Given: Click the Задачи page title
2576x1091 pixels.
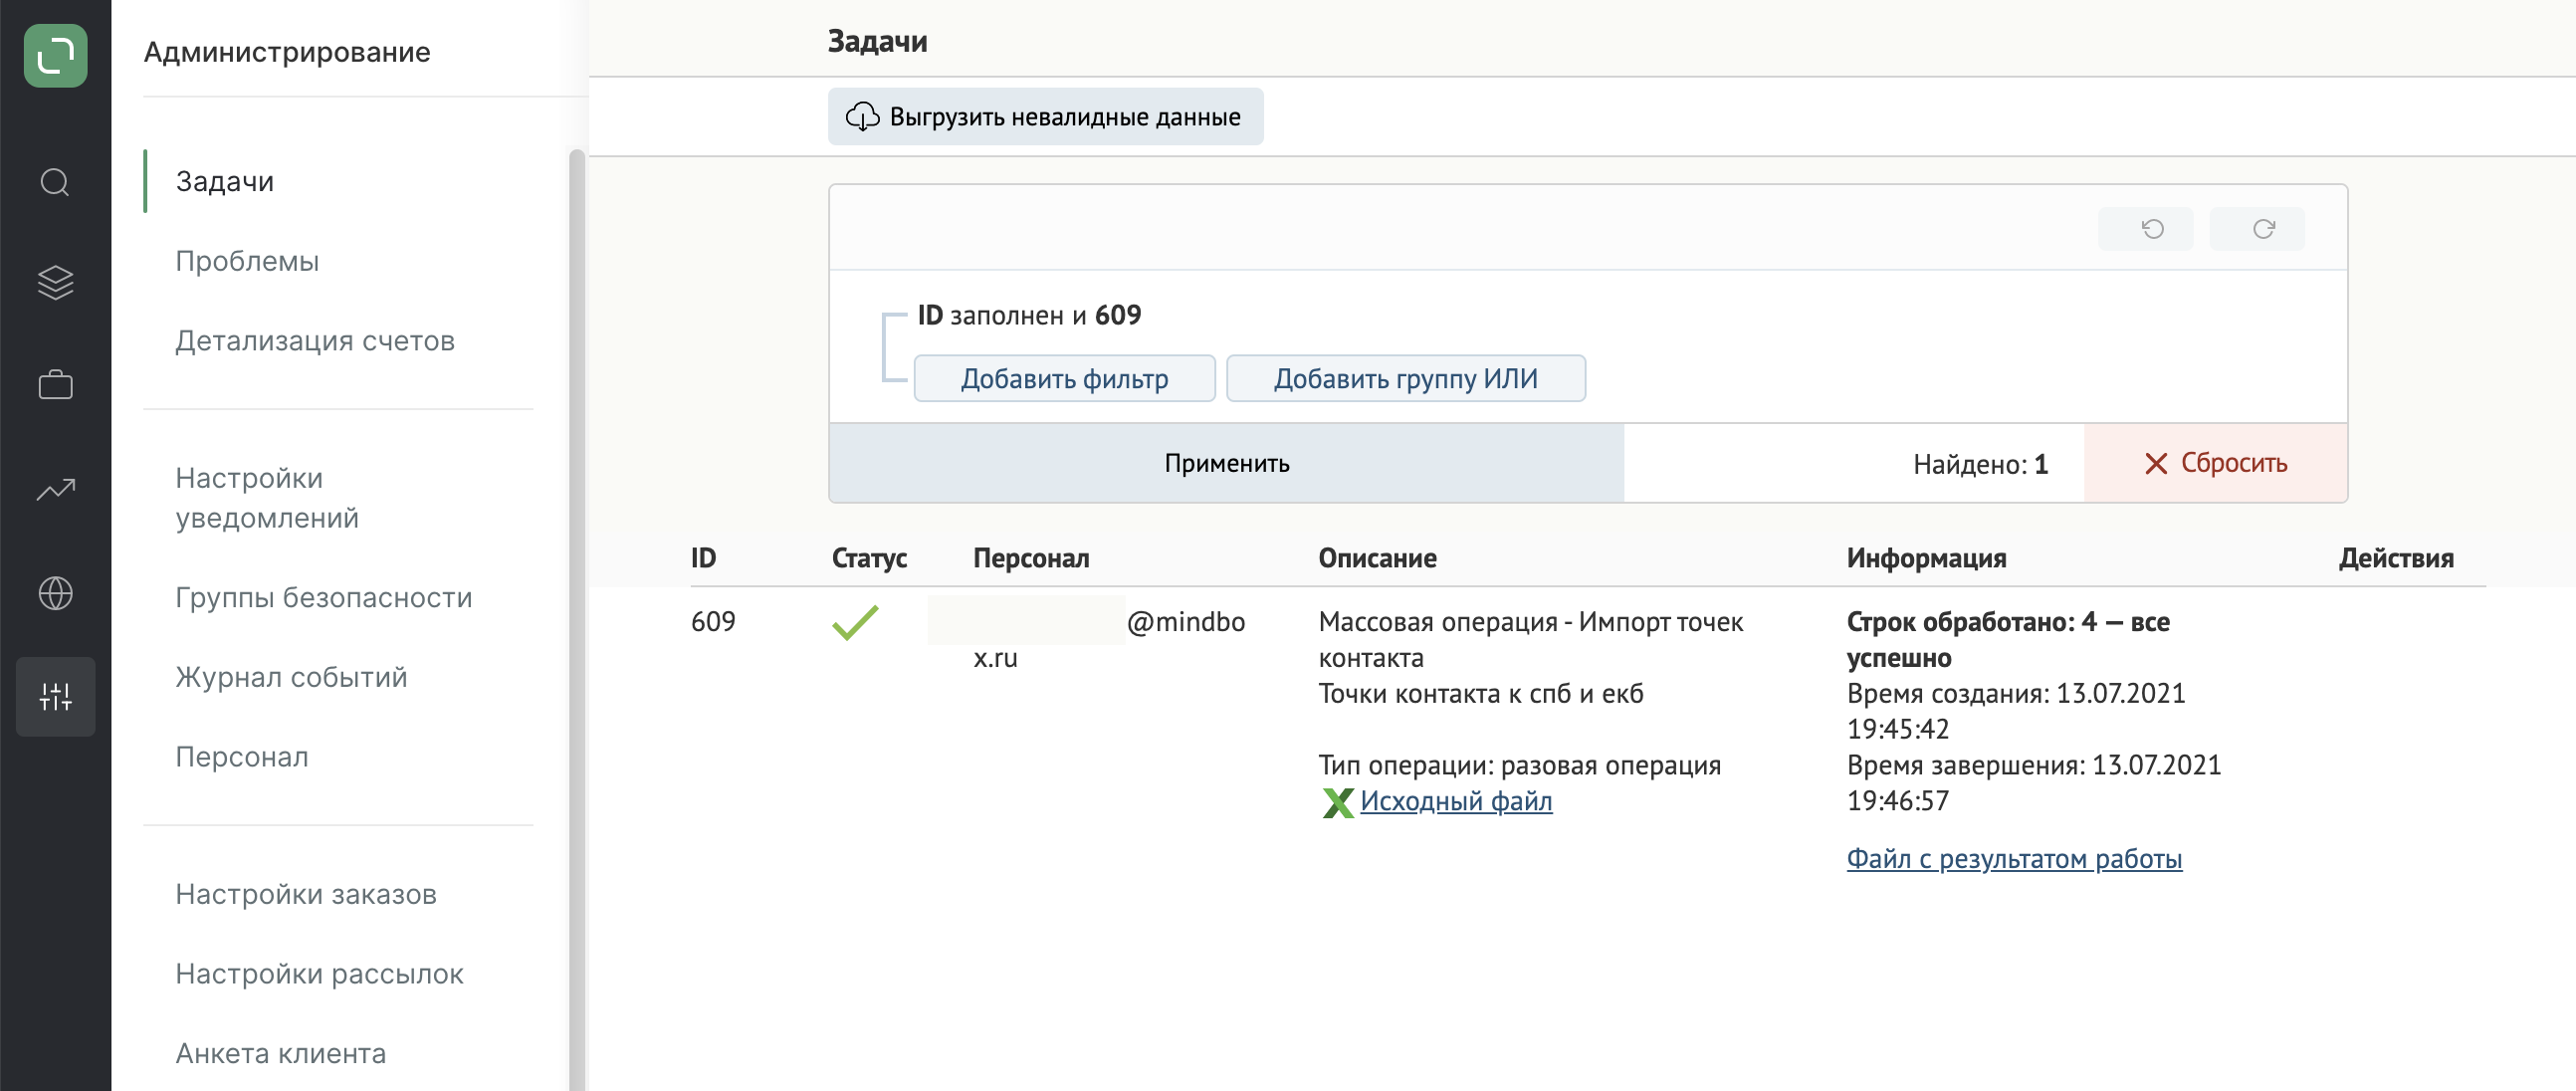Looking at the screenshot, I should click(877, 41).
